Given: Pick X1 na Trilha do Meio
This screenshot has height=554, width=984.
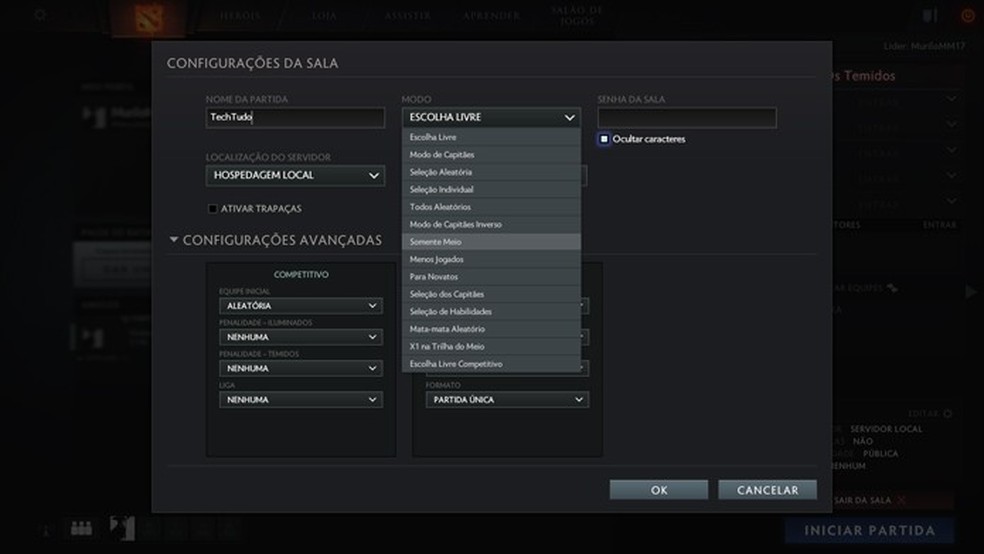Looking at the screenshot, I should coord(491,346).
